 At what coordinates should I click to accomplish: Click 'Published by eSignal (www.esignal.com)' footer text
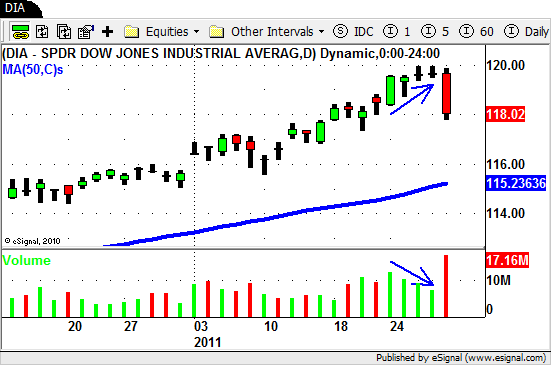point(461,358)
